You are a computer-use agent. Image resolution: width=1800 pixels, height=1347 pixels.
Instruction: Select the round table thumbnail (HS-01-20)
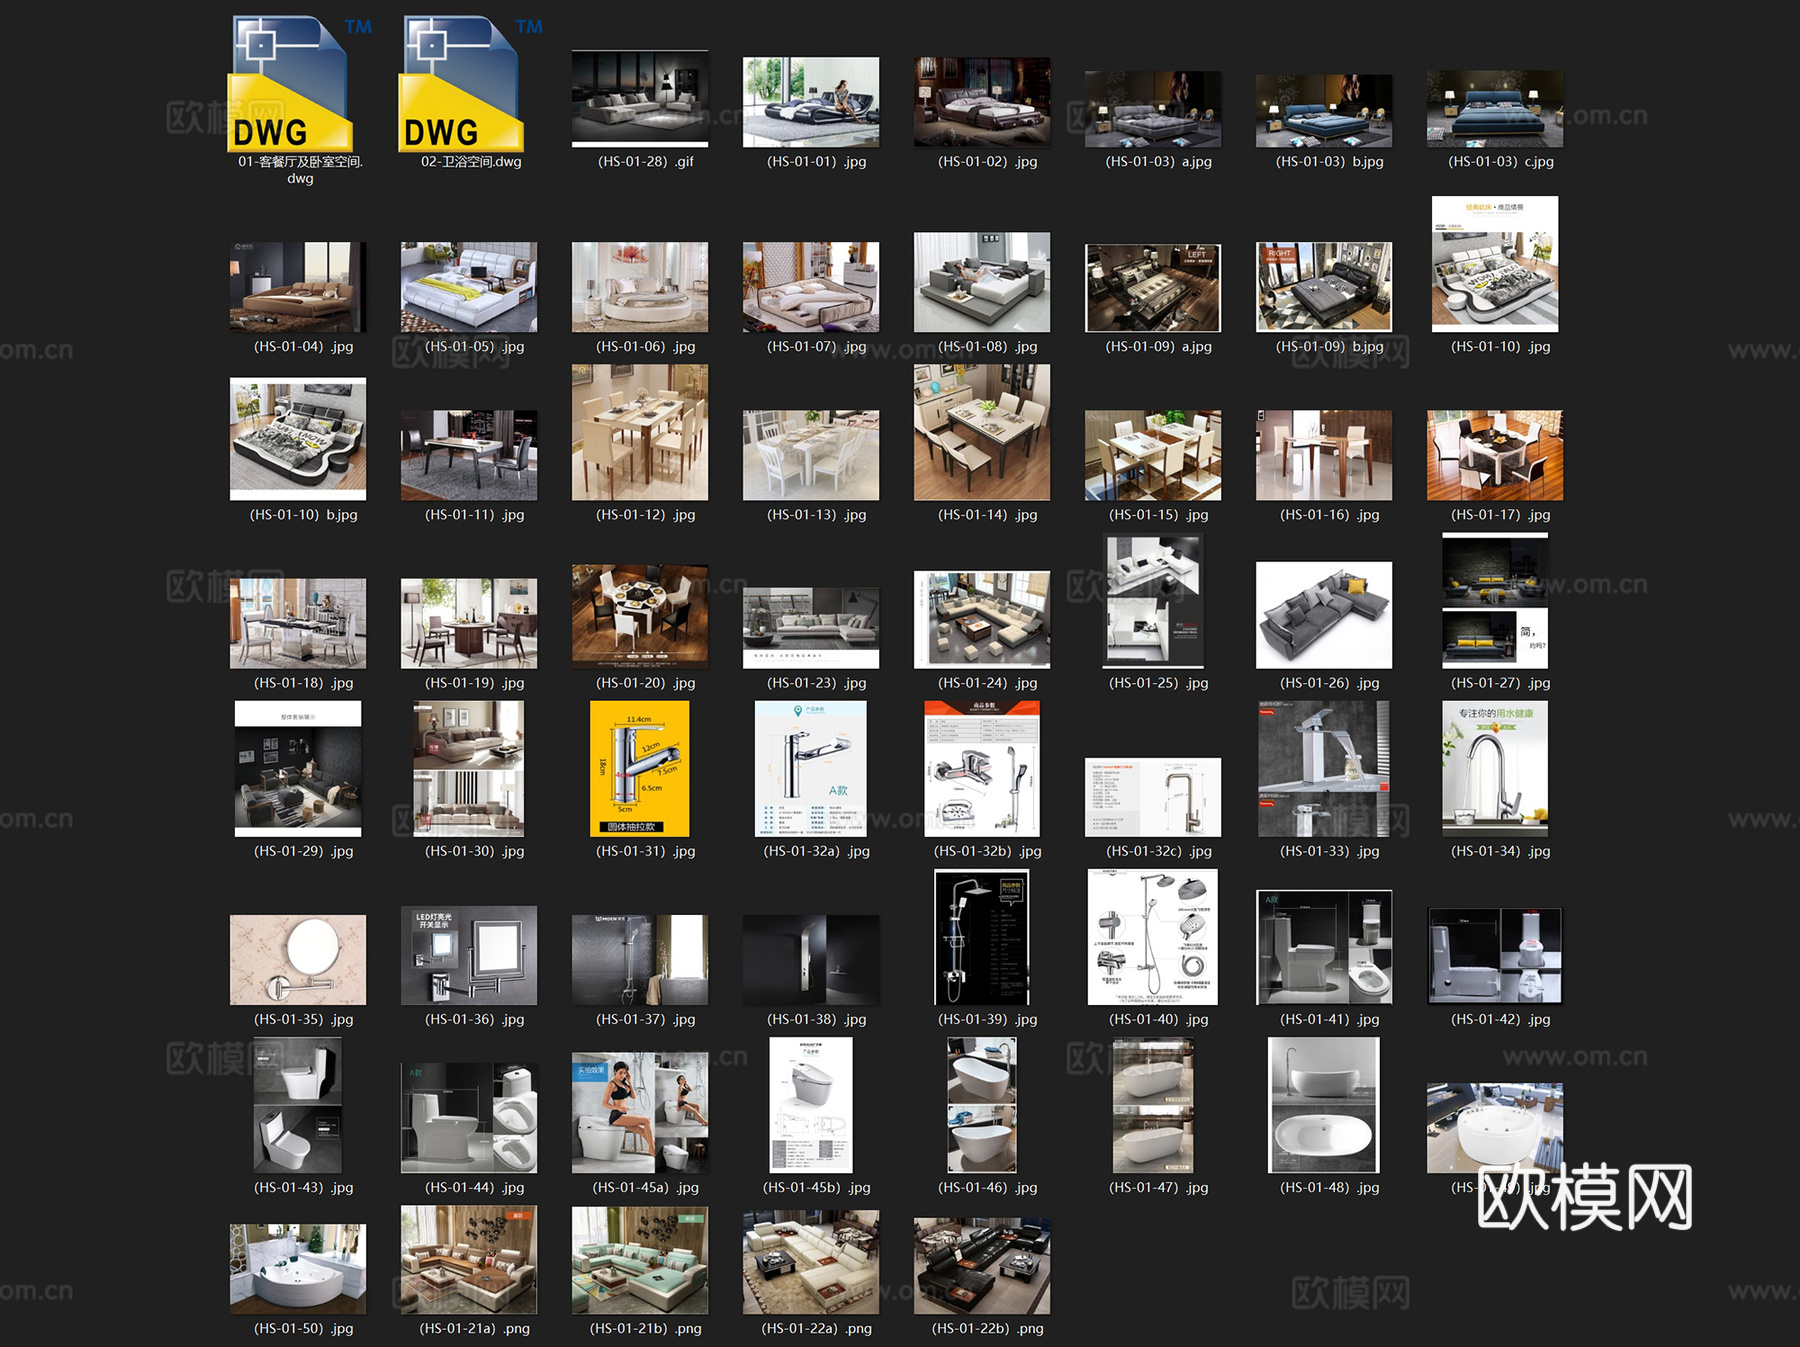(640, 616)
